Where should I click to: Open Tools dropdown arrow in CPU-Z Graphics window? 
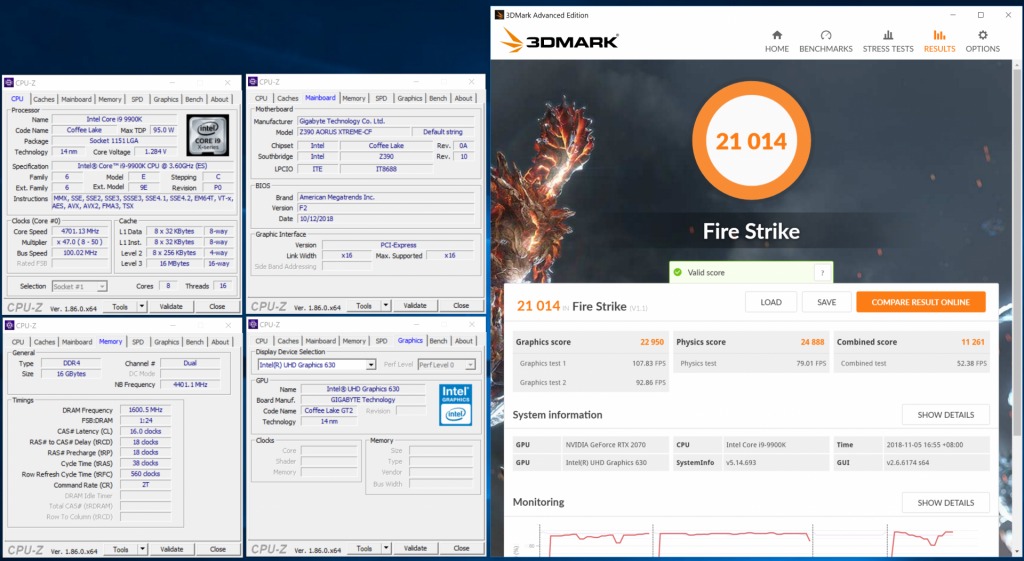(386, 549)
